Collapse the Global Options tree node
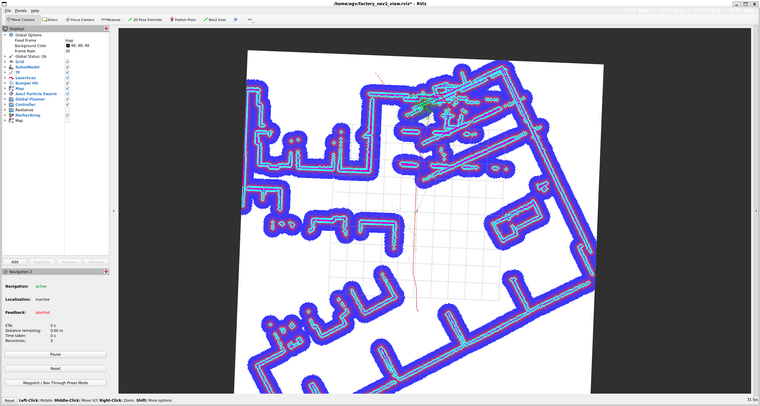The width and height of the screenshot is (760, 406). click(x=5, y=35)
